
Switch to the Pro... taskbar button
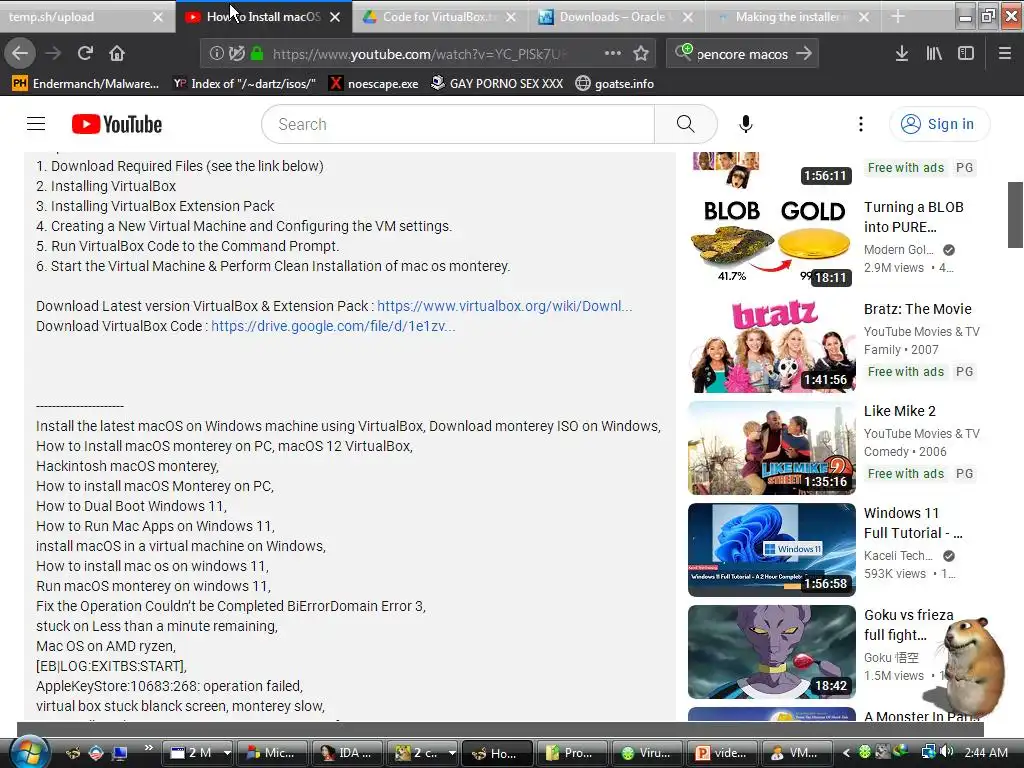(x=571, y=753)
